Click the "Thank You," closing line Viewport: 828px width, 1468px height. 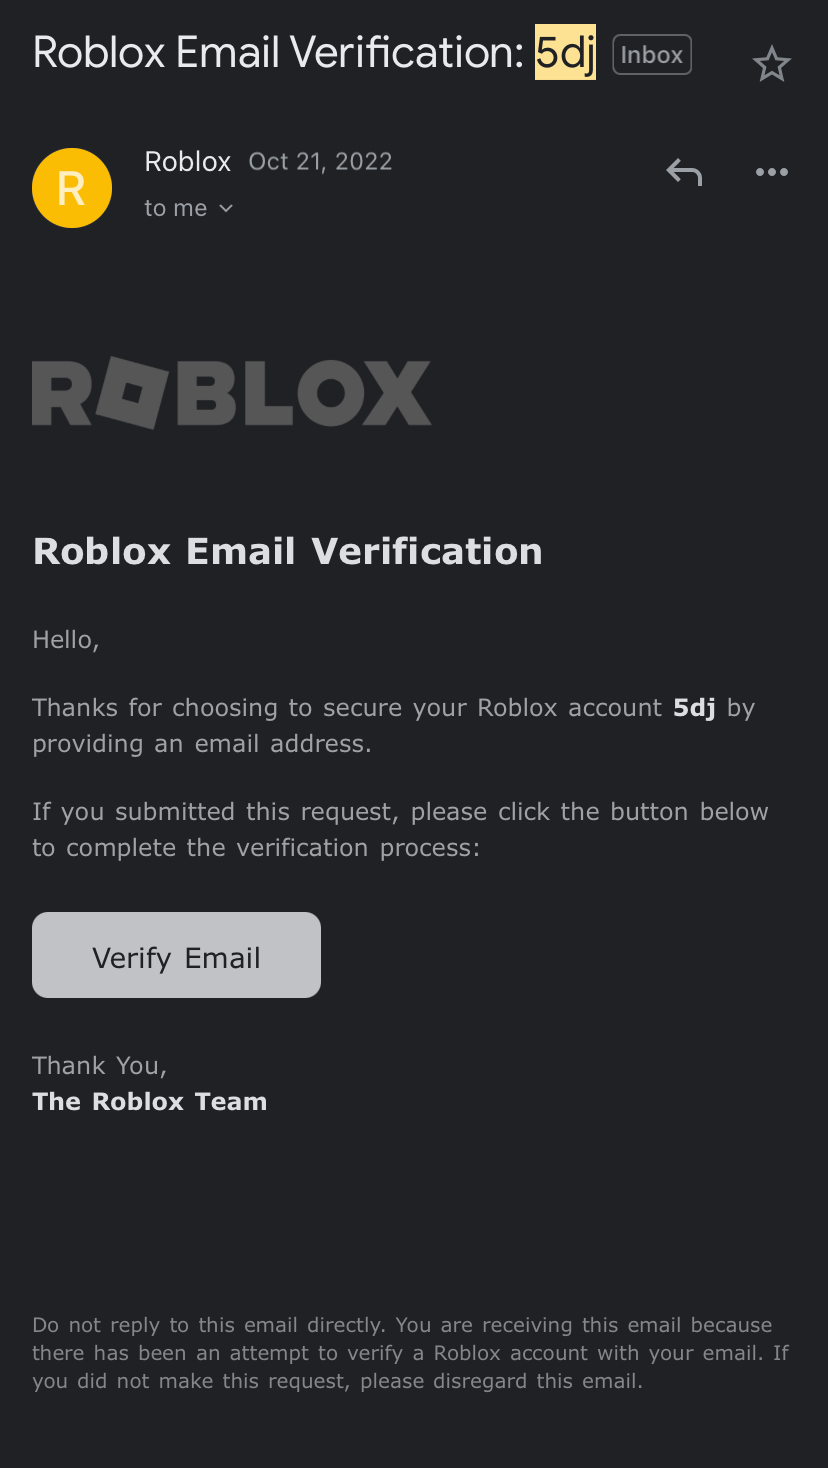100,1066
